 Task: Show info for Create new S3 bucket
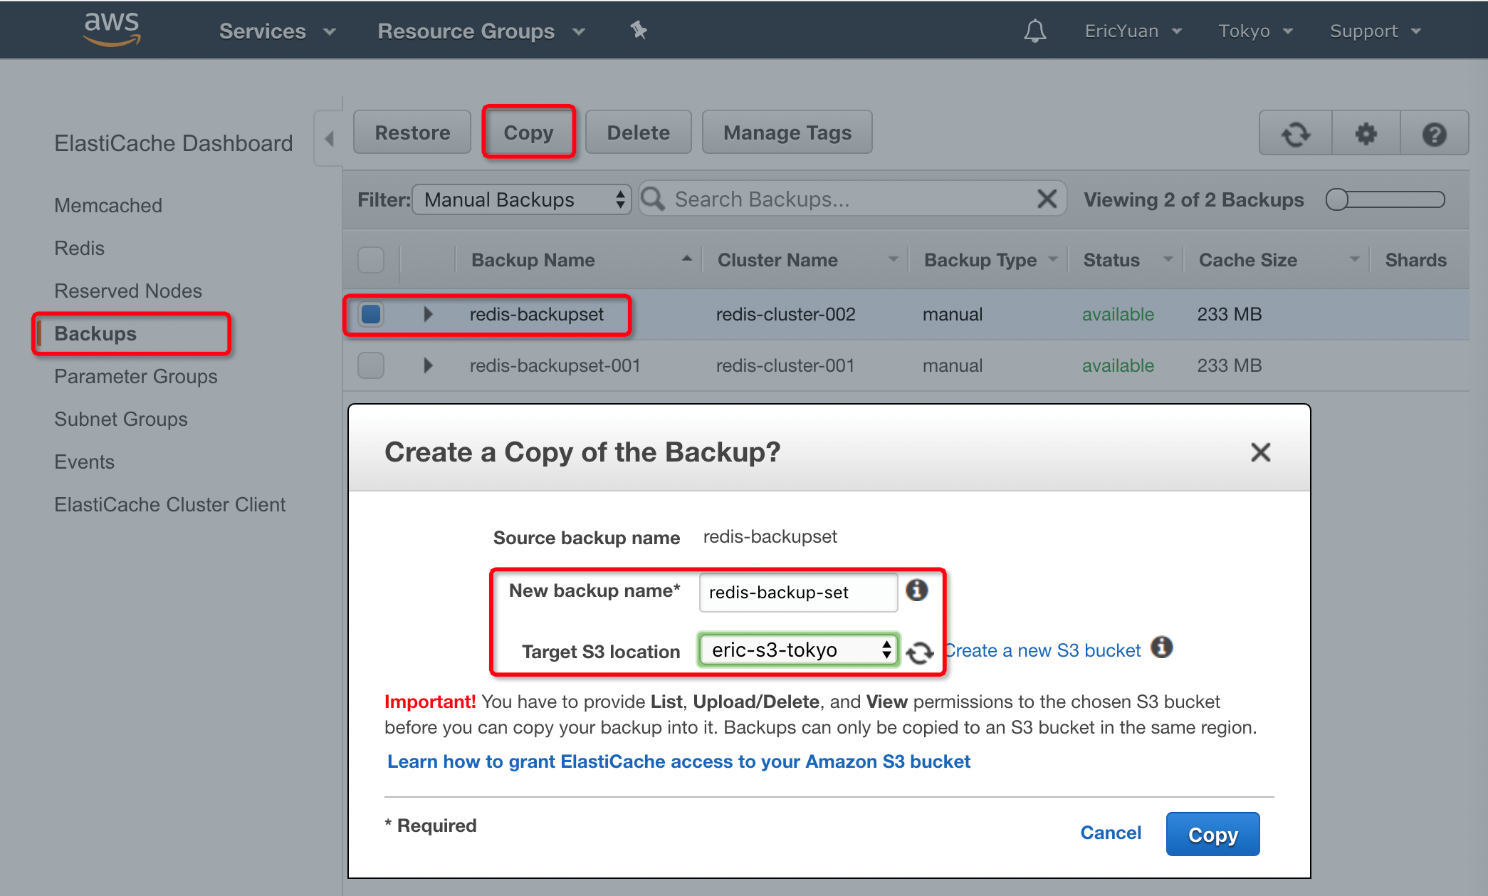tap(1161, 647)
